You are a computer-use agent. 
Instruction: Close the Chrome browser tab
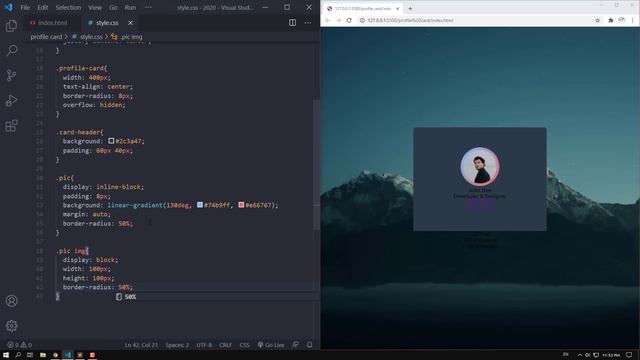pos(398,8)
